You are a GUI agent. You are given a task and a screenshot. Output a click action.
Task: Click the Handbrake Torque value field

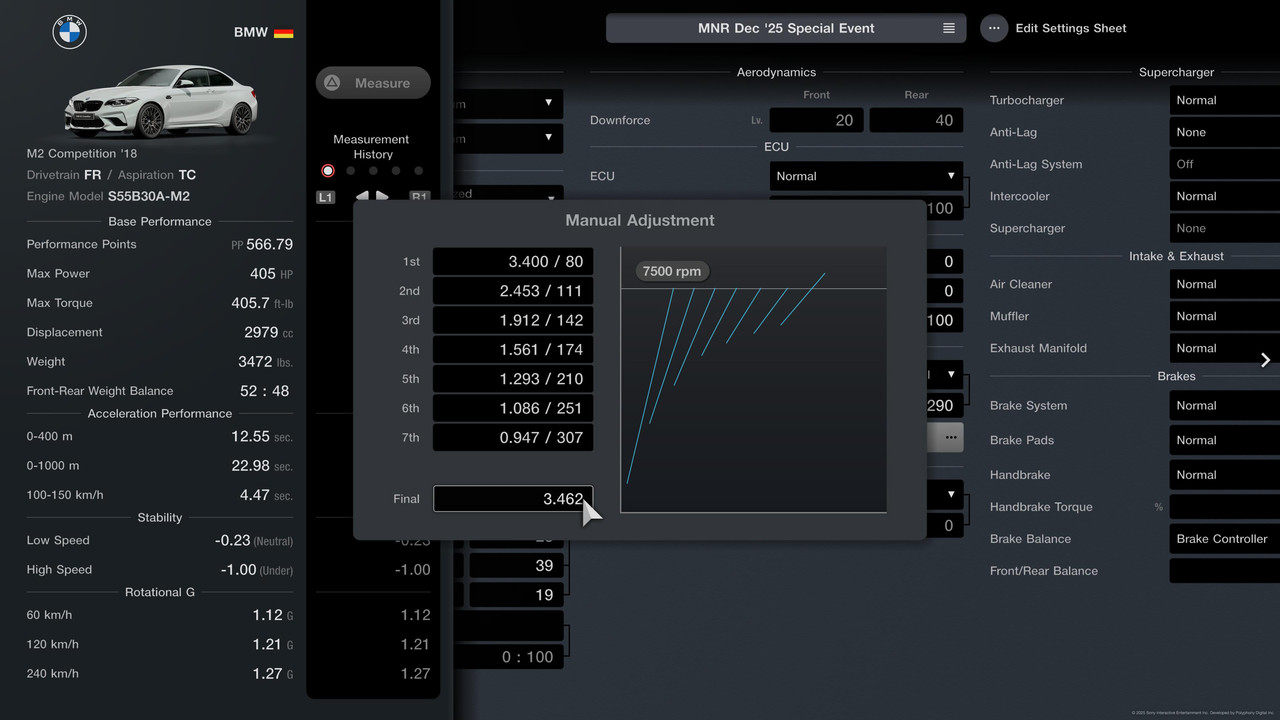[x=1225, y=507]
